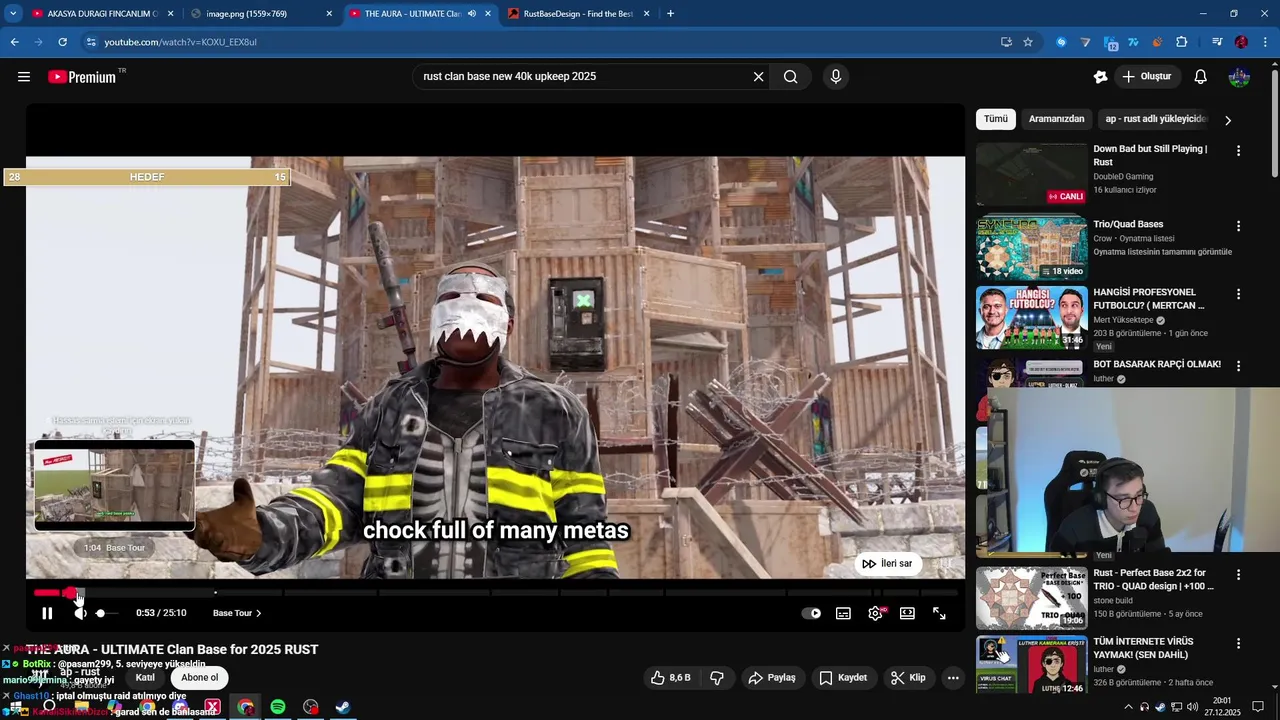Open options menu for TÜM İNTERNETE VİRÜS video
Viewport: 1280px width, 720px height.
pyautogui.click(x=1238, y=644)
